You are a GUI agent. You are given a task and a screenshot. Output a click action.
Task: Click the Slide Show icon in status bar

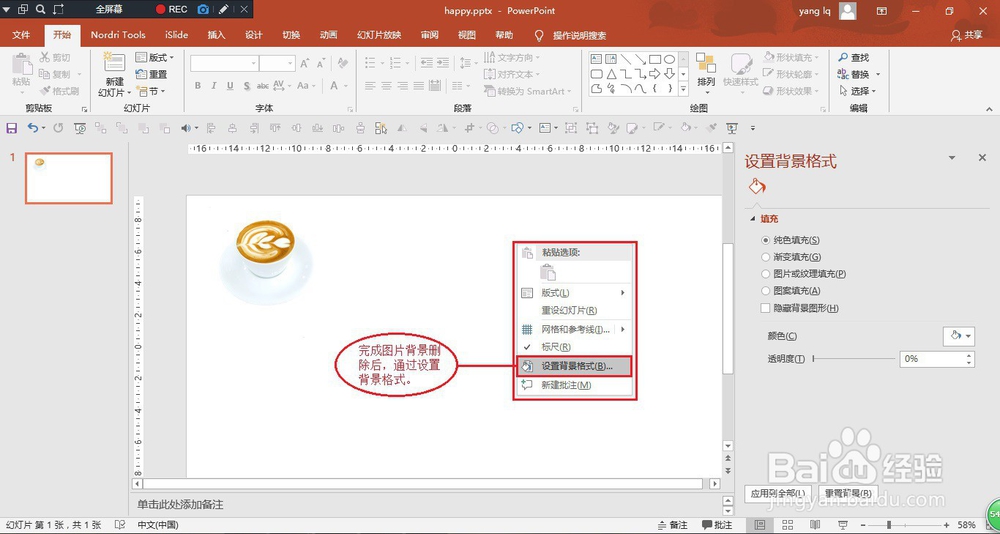click(843, 524)
